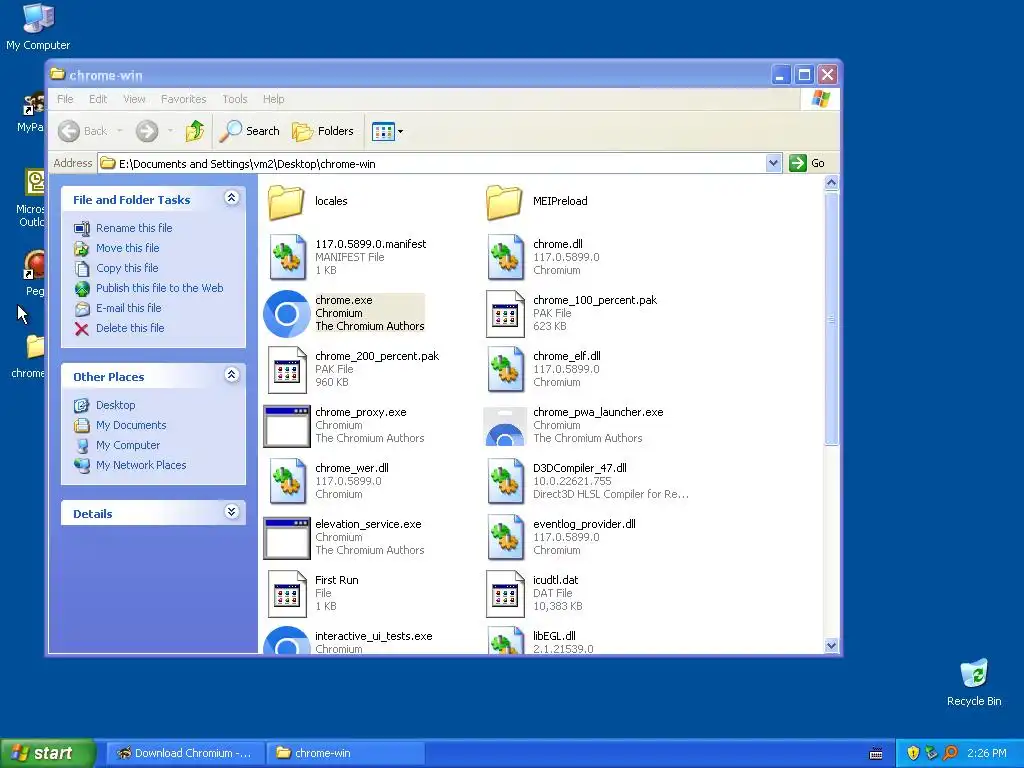The height and width of the screenshot is (768, 1024).
Task: Open the File menu
Action: tap(65, 99)
